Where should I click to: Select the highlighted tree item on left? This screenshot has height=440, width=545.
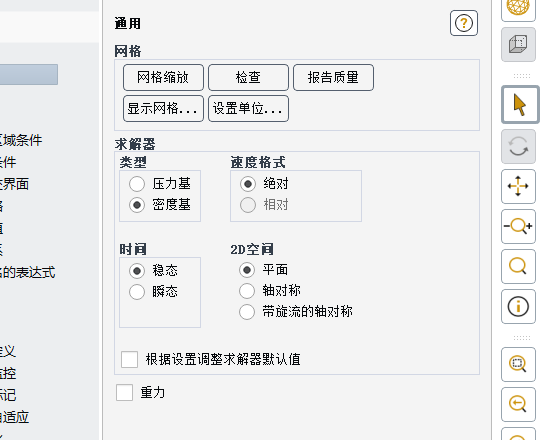tap(29, 74)
